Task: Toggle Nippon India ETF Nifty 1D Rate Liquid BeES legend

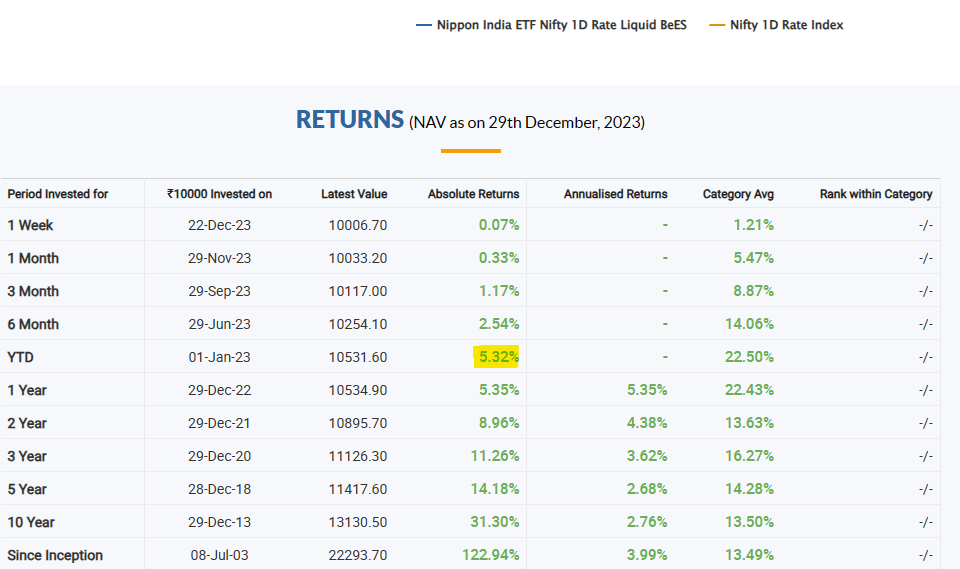Action: (x=551, y=25)
